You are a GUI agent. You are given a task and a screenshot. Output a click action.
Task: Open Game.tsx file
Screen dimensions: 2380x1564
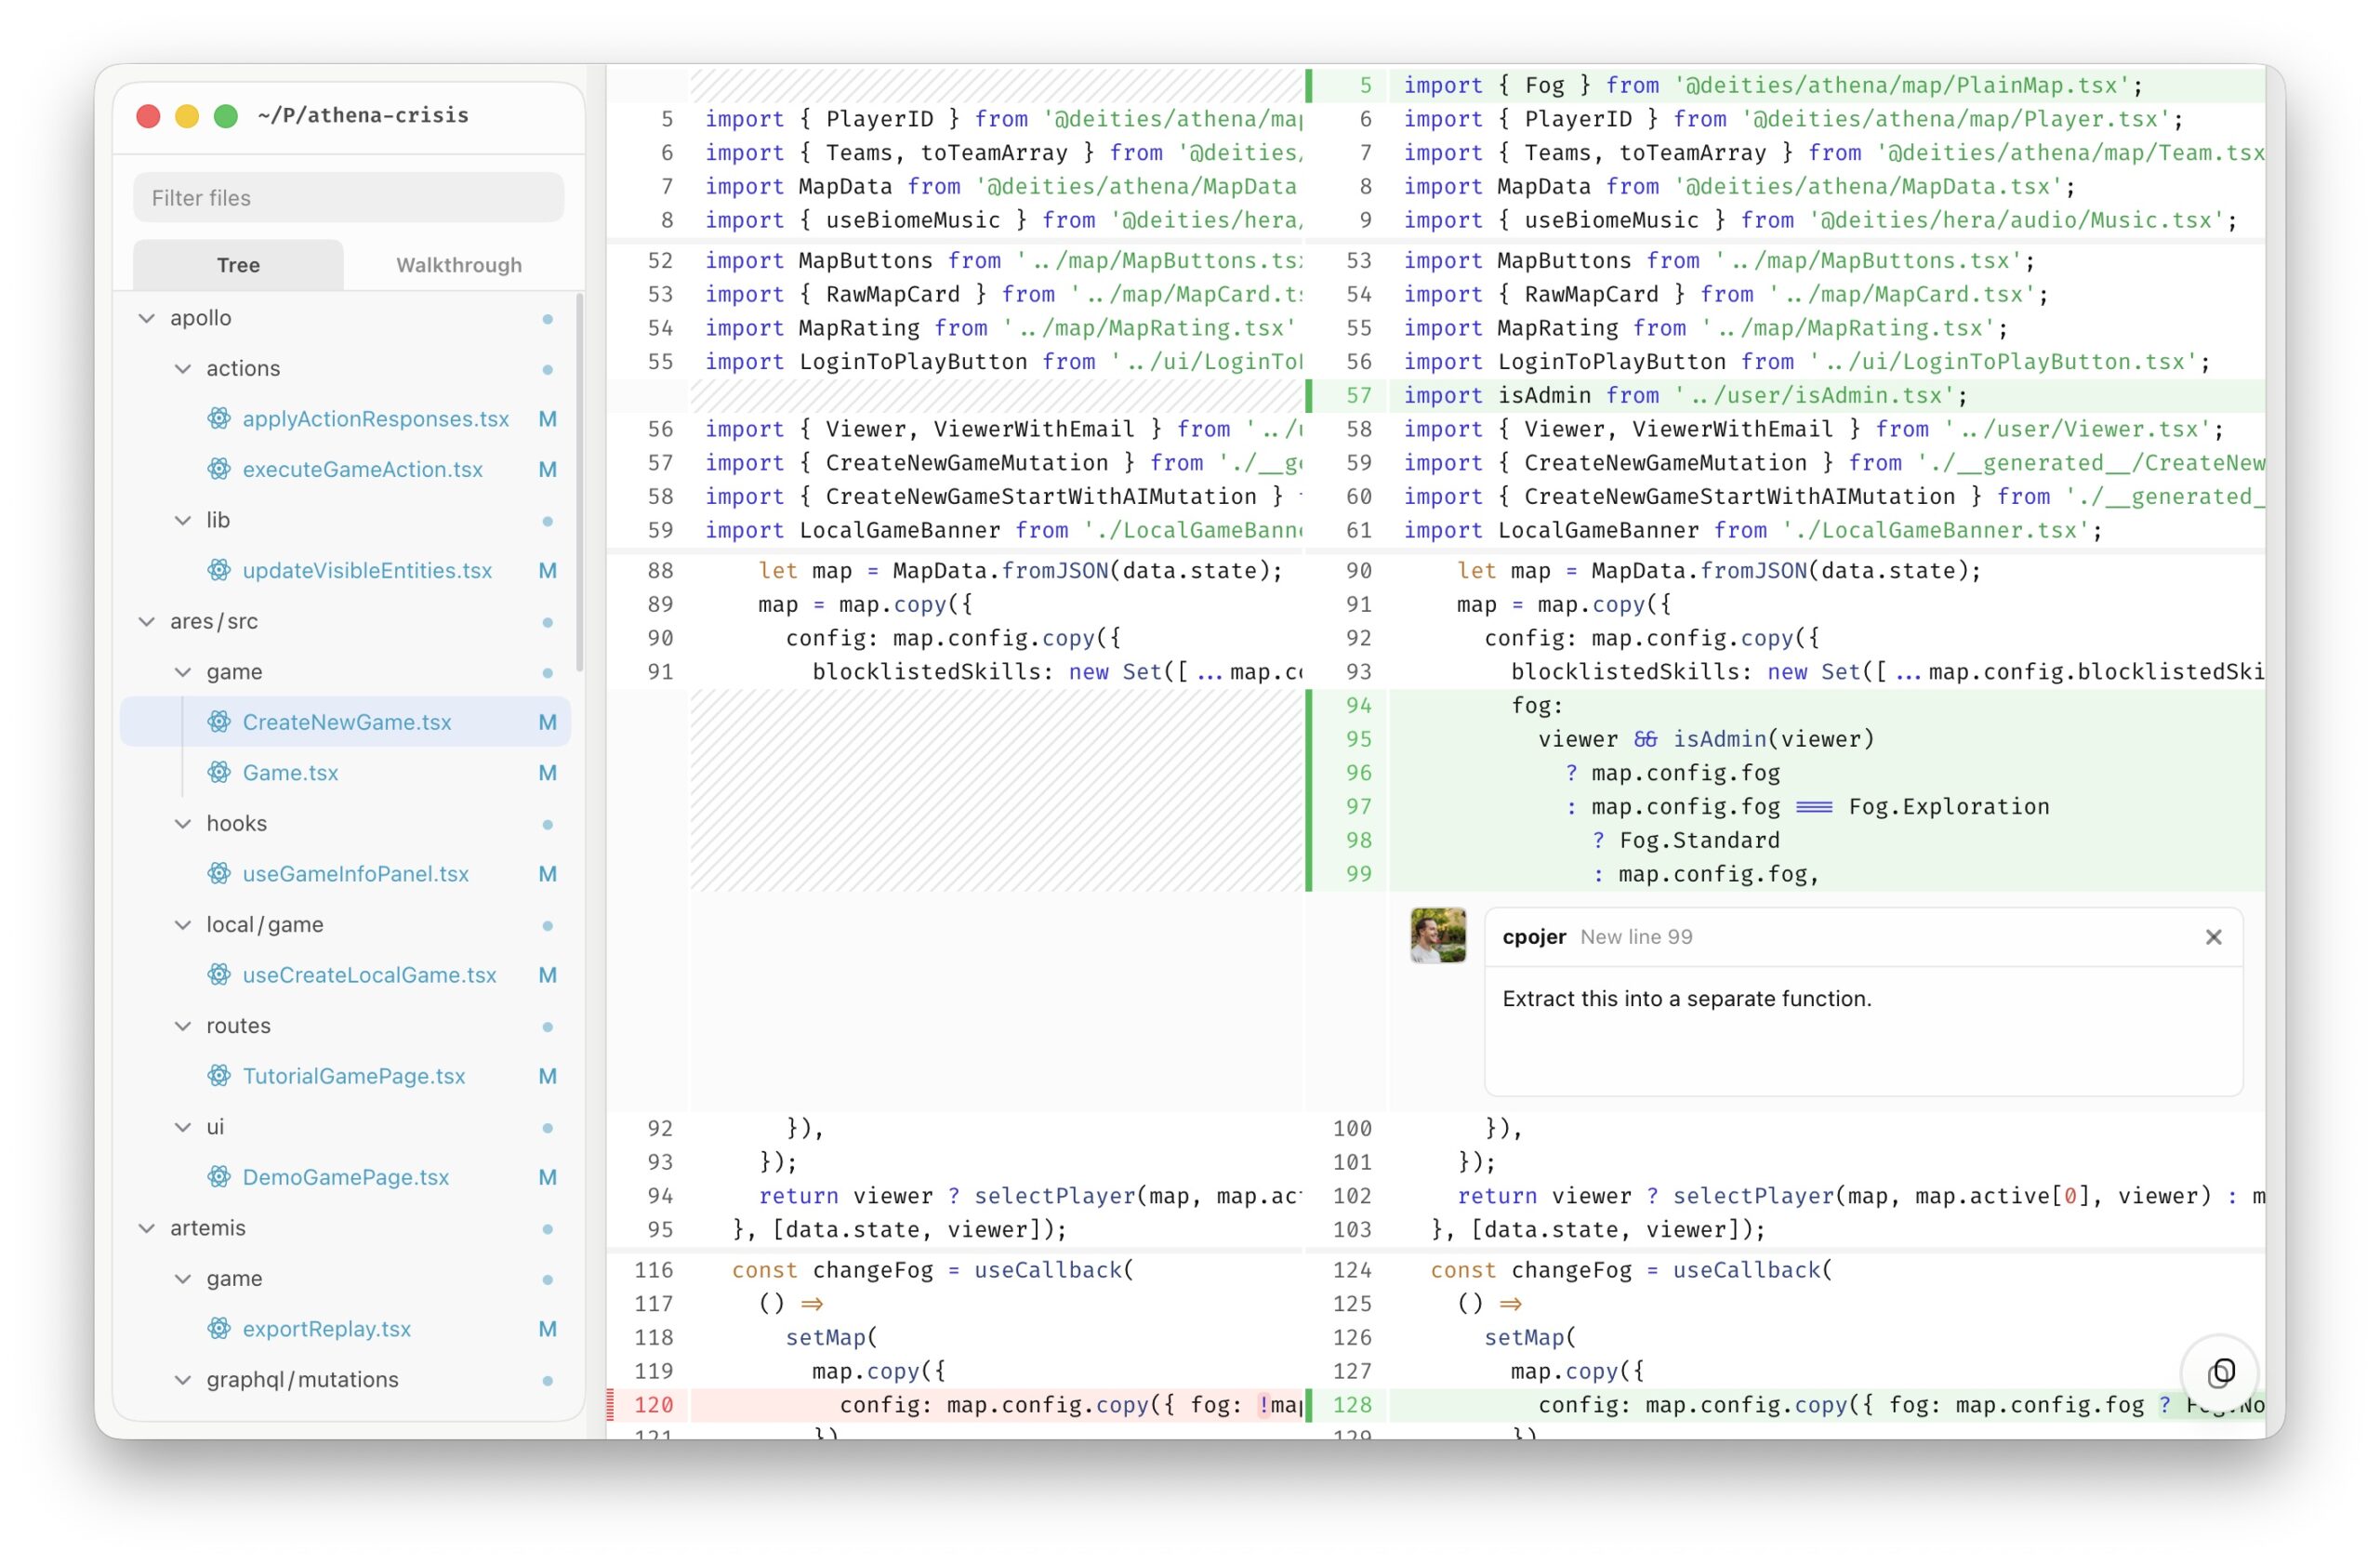tap(290, 772)
